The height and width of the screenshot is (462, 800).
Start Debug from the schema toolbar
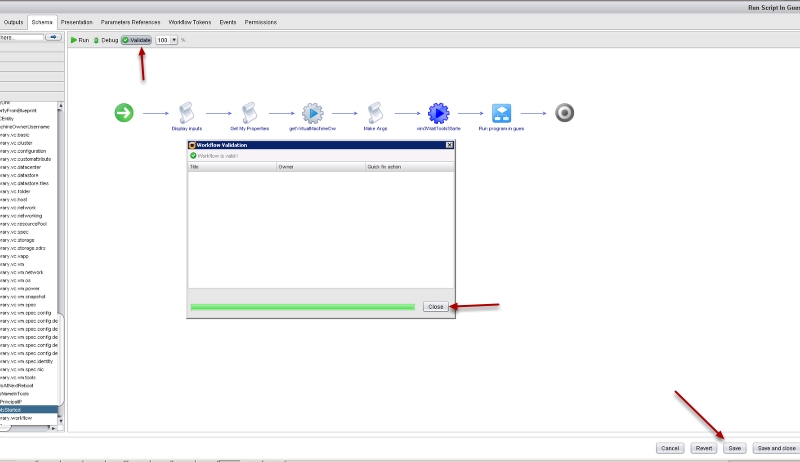[105, 40]
